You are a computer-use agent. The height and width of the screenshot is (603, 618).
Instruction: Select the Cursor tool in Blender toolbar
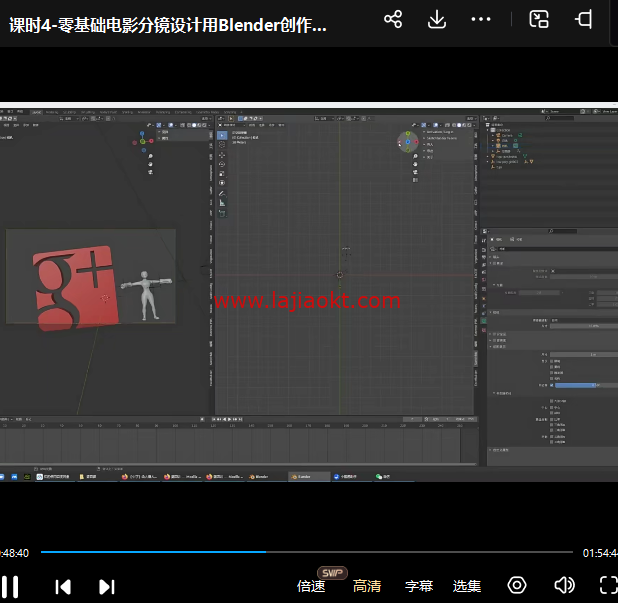[x=222, y=145]
